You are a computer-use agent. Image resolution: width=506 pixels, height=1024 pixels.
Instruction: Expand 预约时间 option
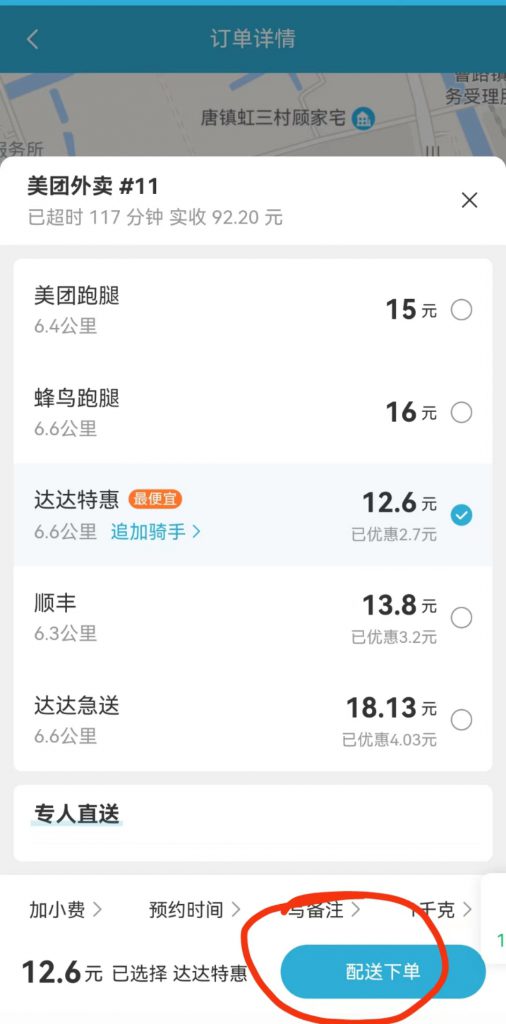click(195, 909)
